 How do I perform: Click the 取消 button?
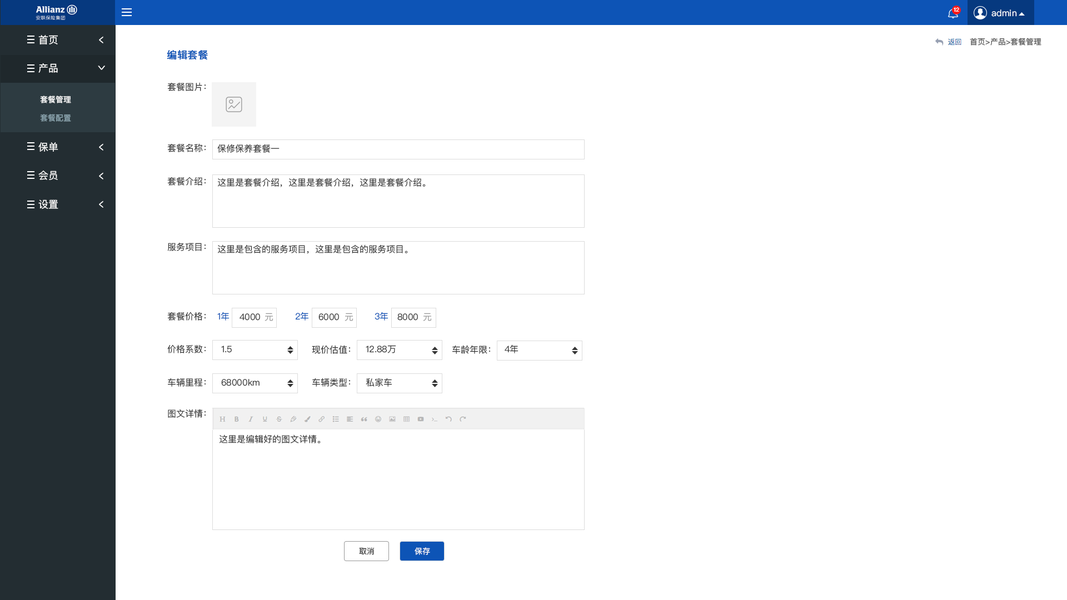point(366,551)
